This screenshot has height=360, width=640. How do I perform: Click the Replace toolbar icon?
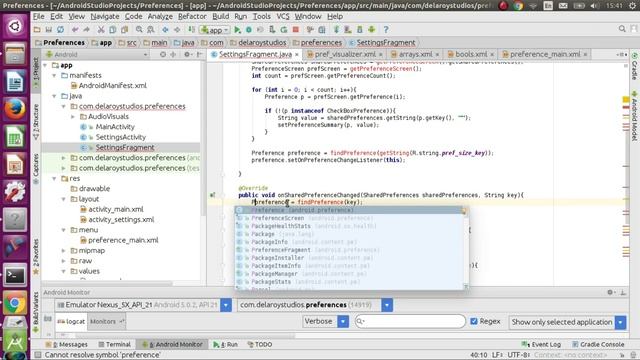151,29
